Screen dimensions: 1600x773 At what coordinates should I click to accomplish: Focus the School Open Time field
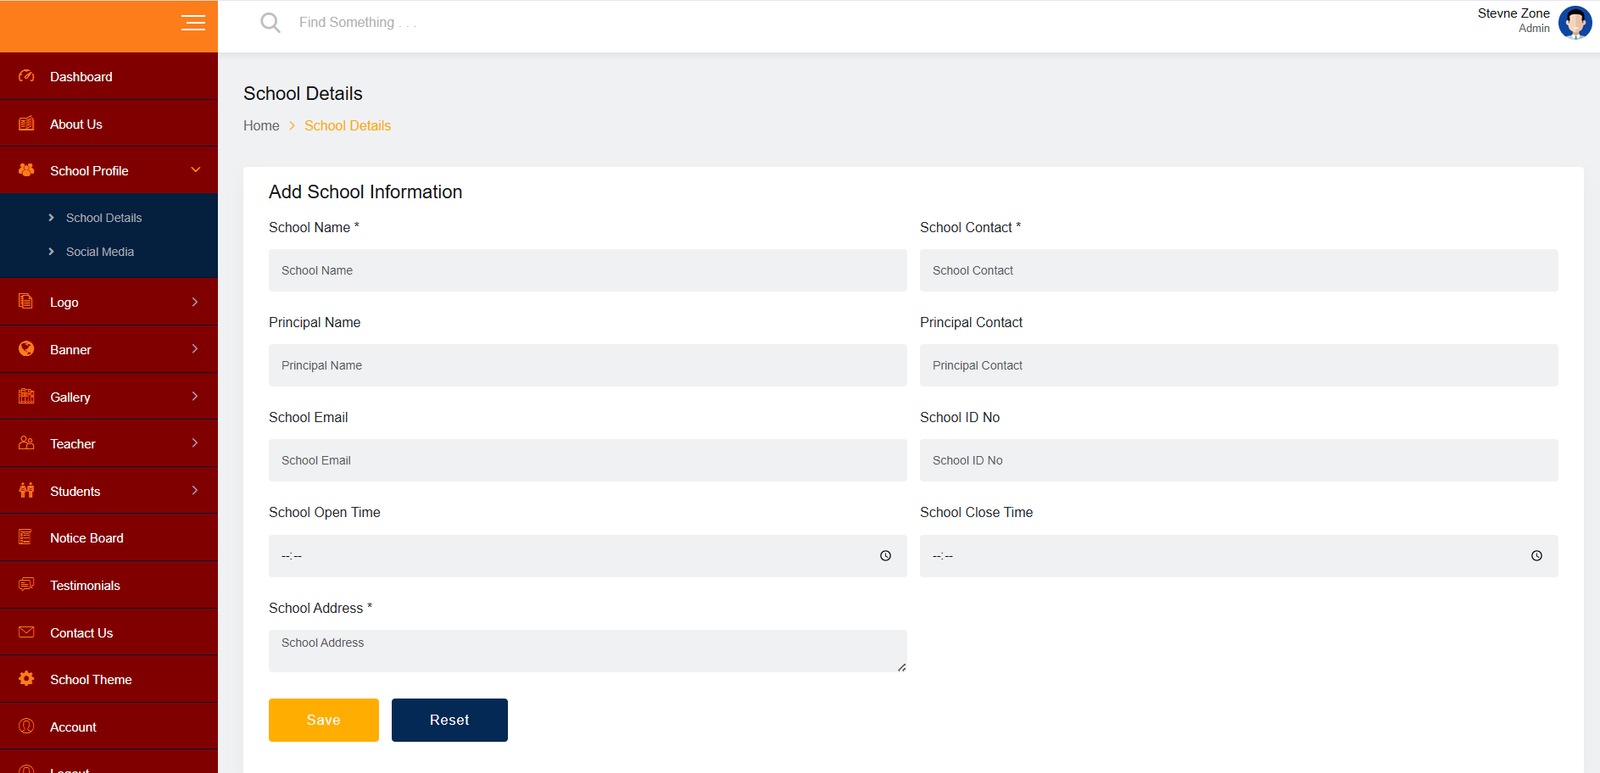coord(588,556)
